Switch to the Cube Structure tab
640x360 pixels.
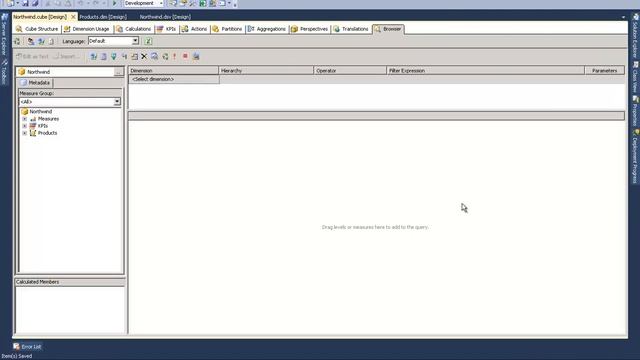37,29
